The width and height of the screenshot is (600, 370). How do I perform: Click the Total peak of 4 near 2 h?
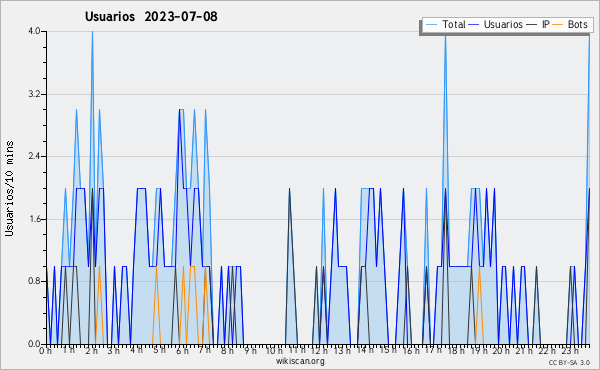[92, 32]
